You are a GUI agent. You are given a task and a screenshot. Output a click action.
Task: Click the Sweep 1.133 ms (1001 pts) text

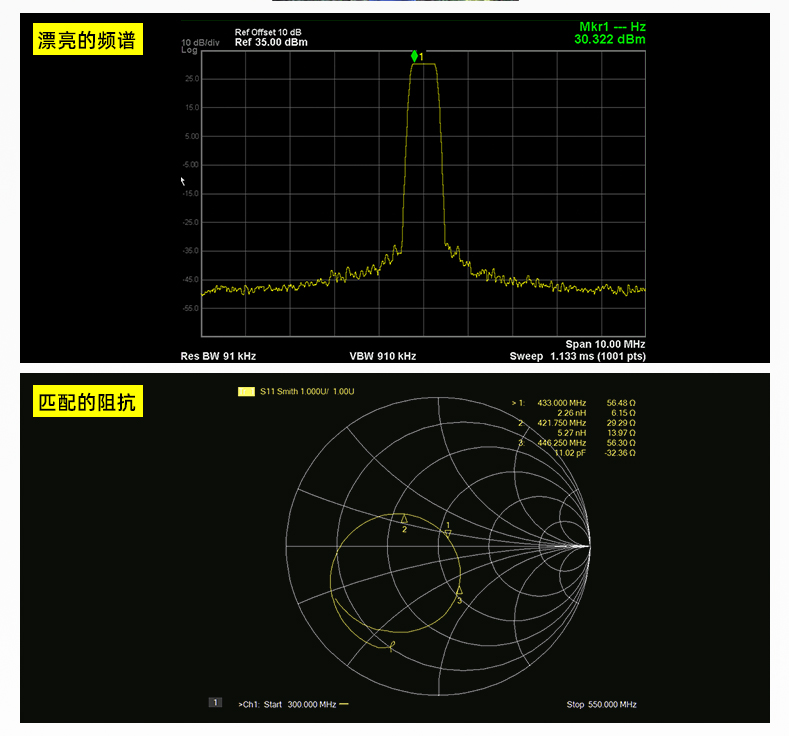pos(577,356)
